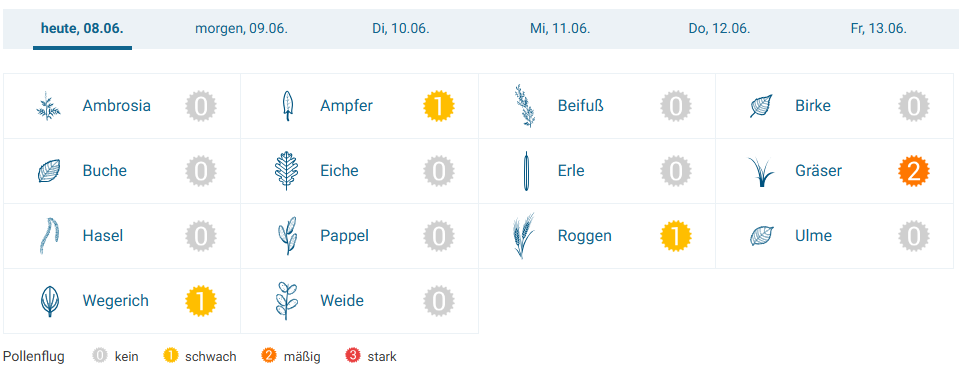Click the Wegerich pollen name
The height and width of the screenshot is (391, 960).
point(116,301)
